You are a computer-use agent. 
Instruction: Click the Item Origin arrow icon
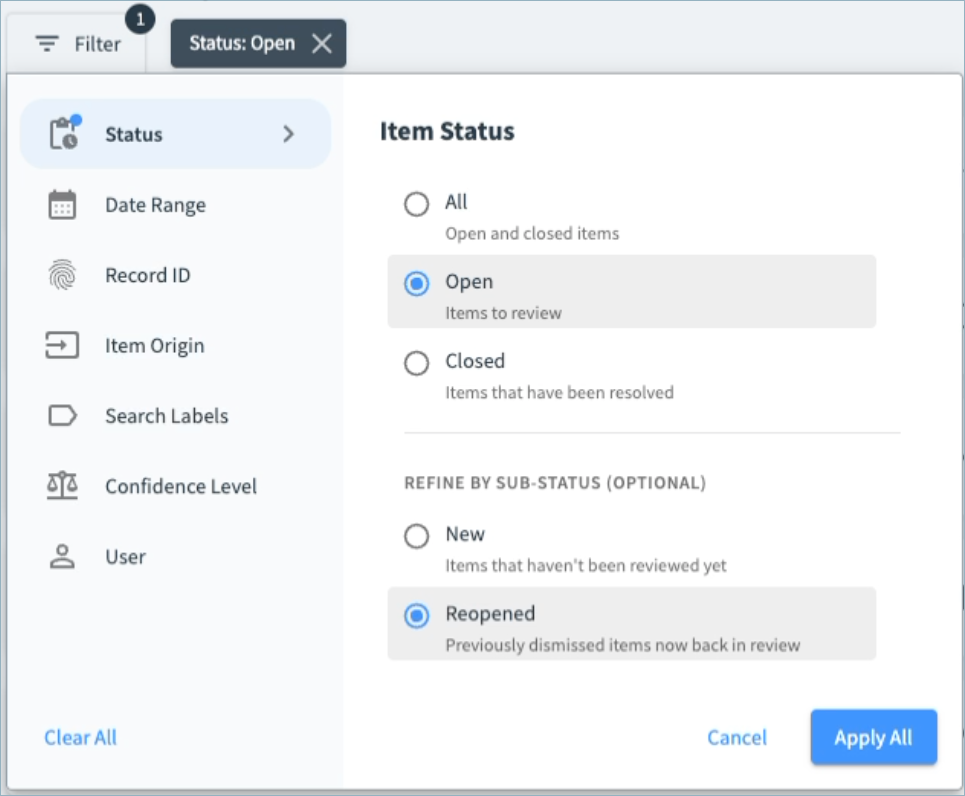pyautogui.click(x=62, y=345)
